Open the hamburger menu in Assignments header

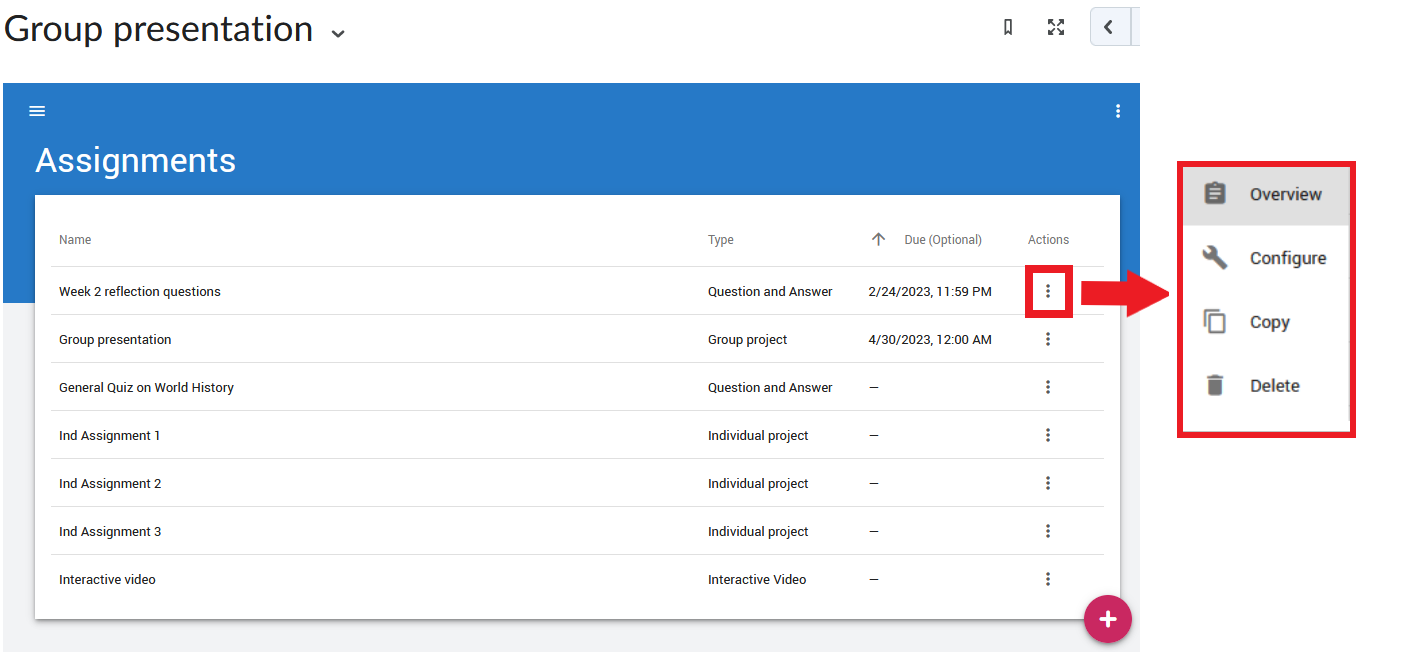tap(37, 111)
